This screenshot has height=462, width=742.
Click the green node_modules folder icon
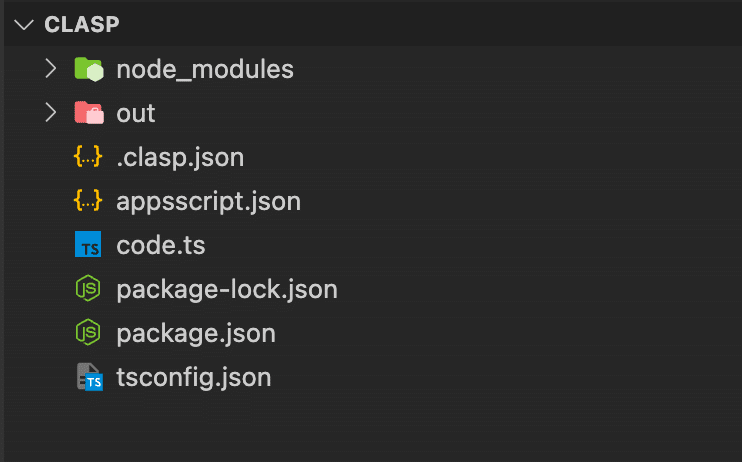[89, 69]
